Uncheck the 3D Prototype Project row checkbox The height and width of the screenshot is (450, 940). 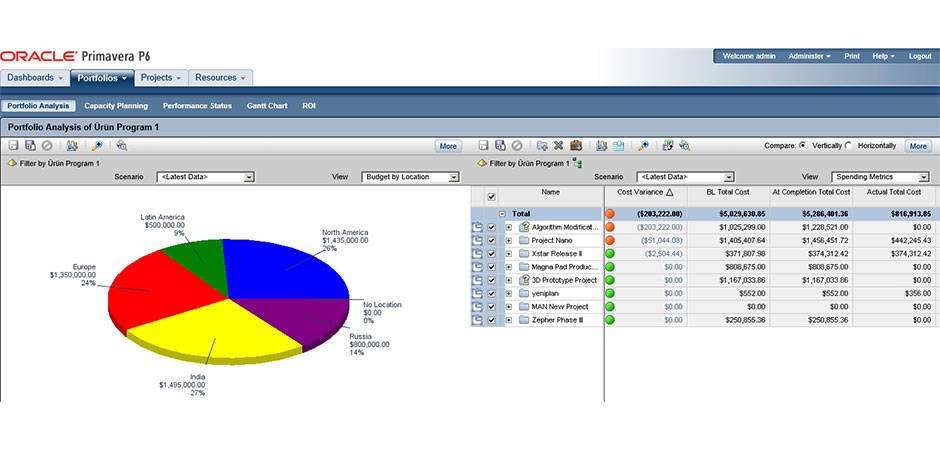point(492,280)
